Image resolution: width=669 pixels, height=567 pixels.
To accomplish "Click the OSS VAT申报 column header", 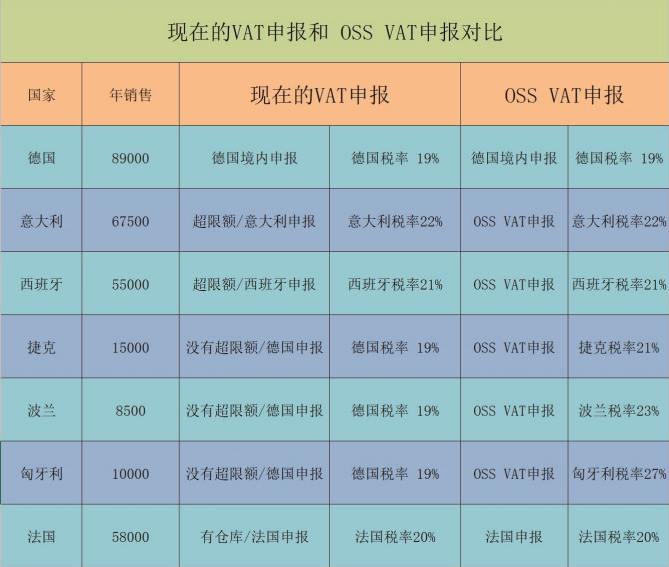I will pos(564,94).
